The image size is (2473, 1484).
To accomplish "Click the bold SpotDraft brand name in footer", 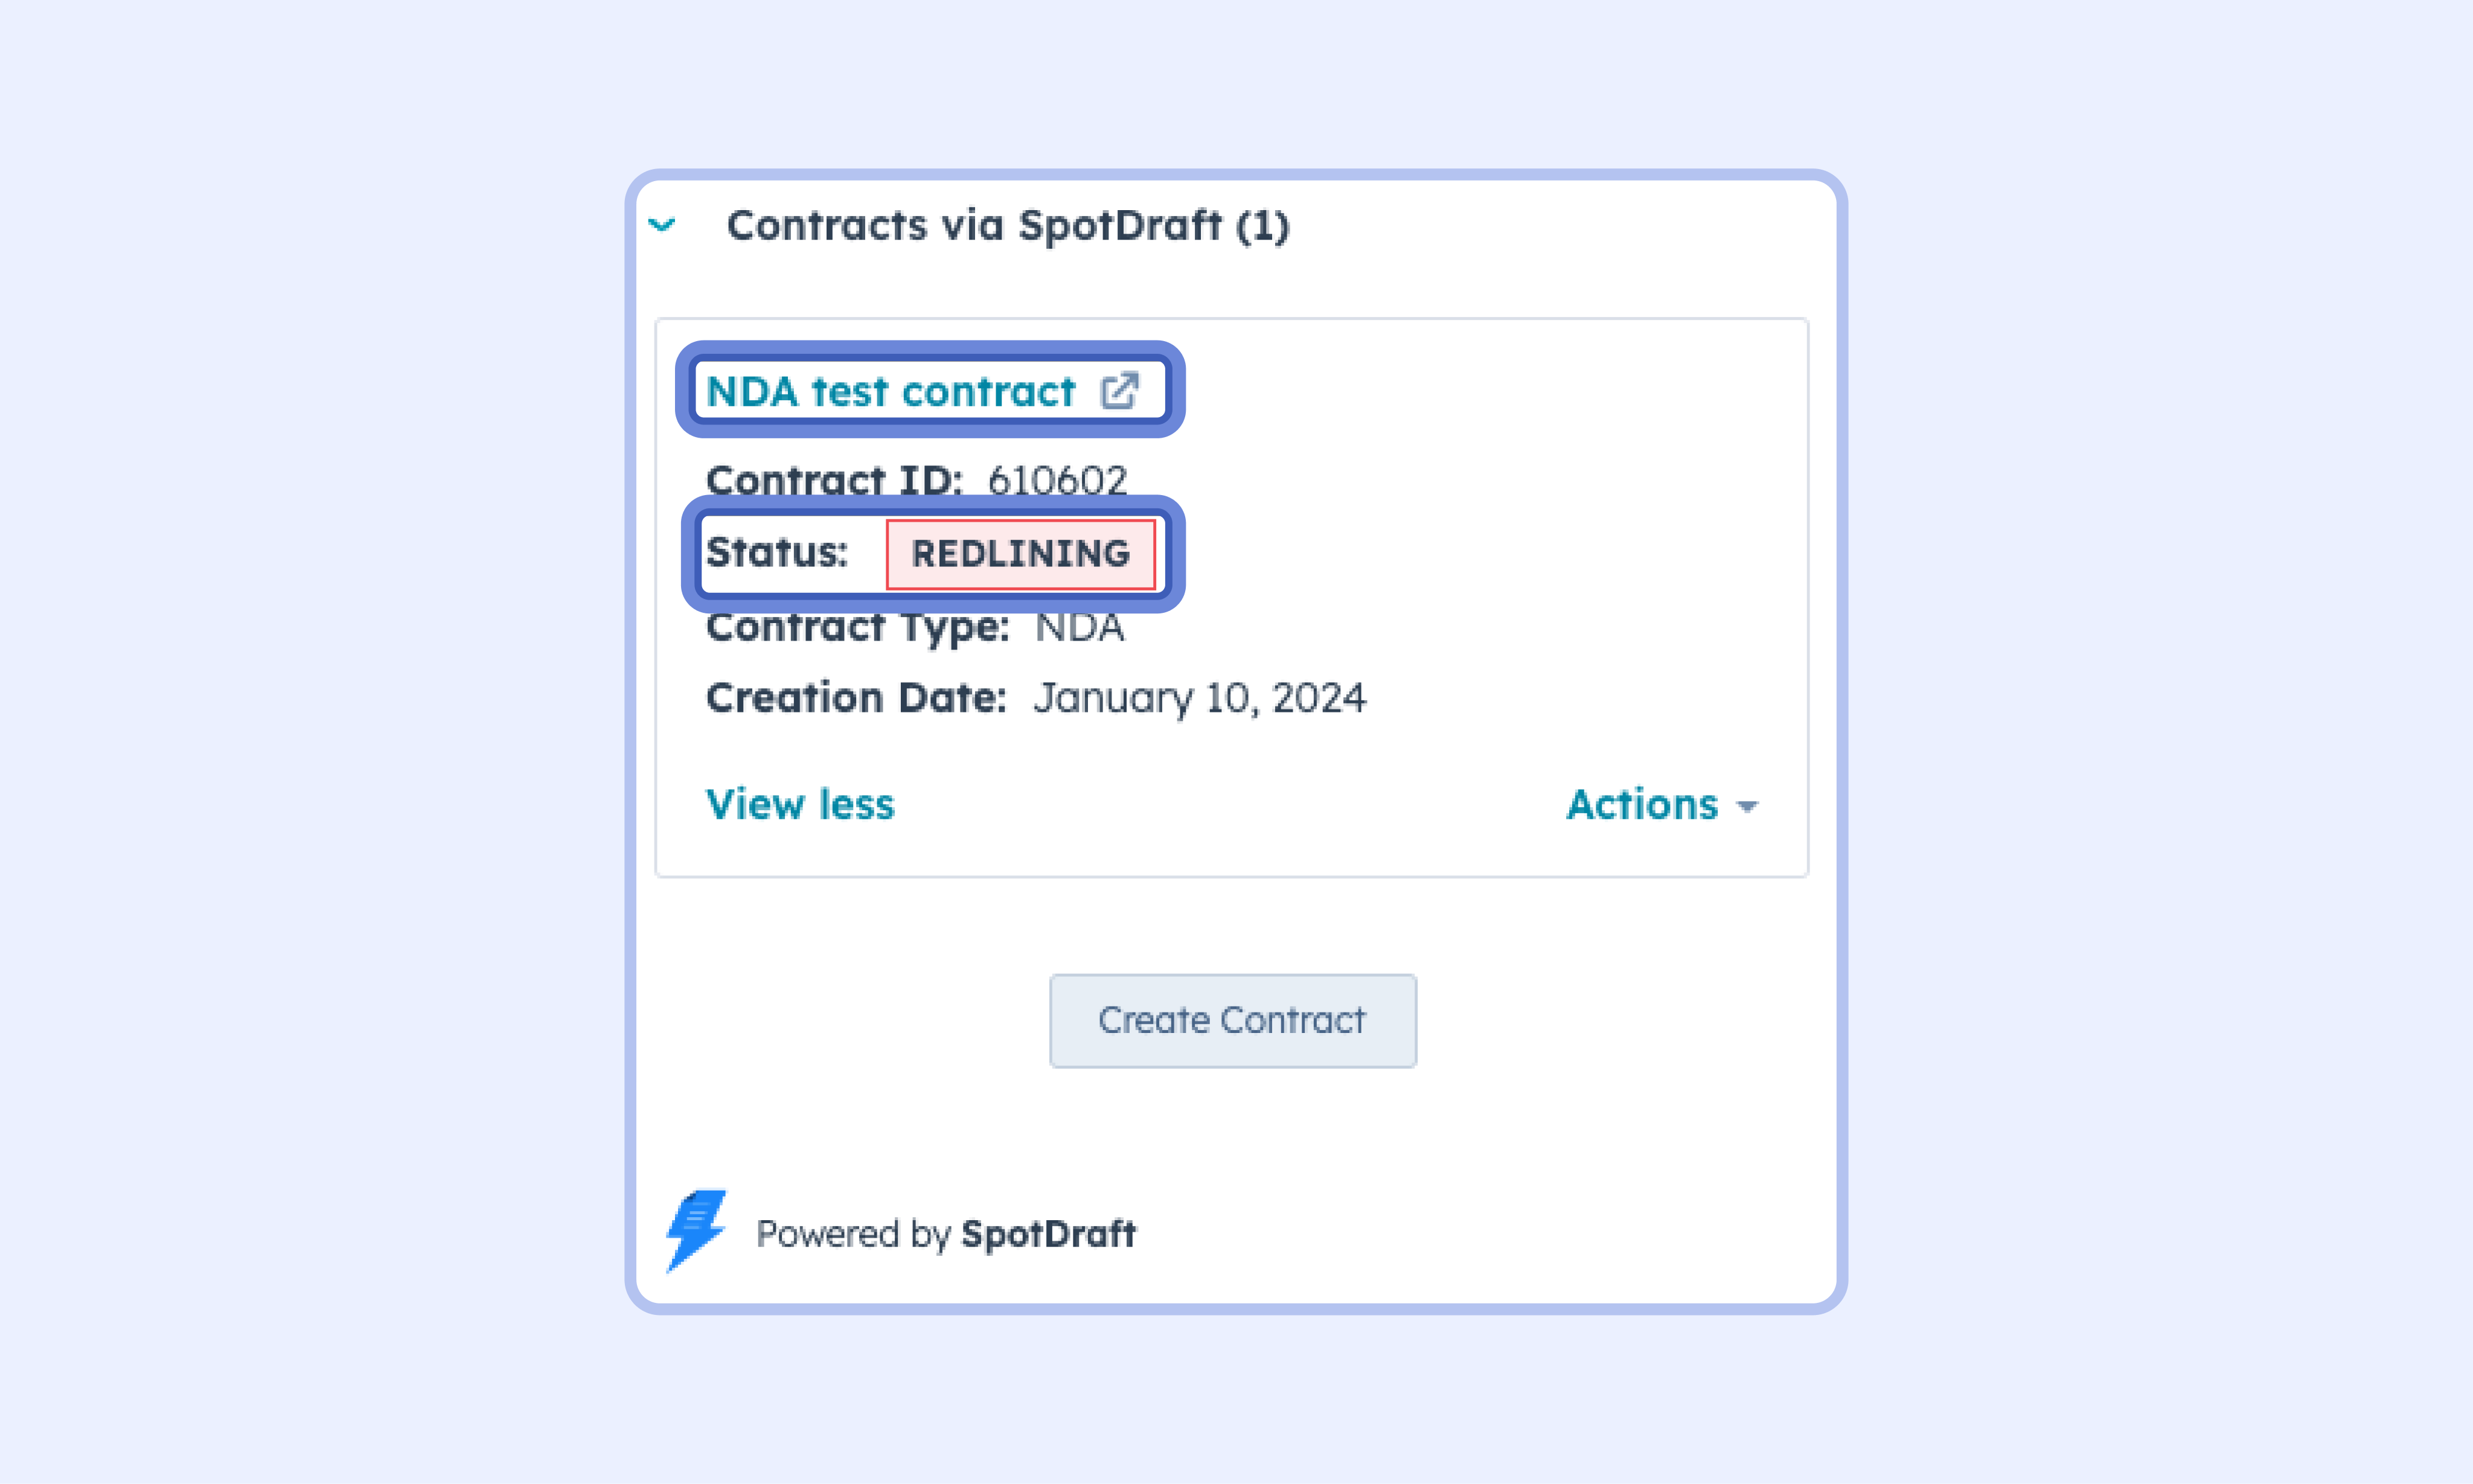I will pyautogui.click(x=1048, y=1234).
